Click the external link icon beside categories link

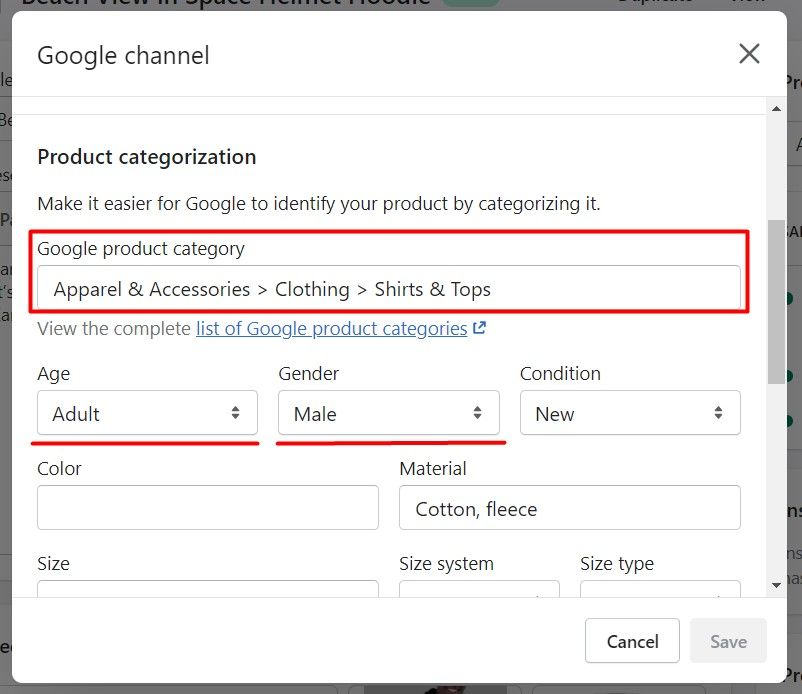click(x=479, y=328)
